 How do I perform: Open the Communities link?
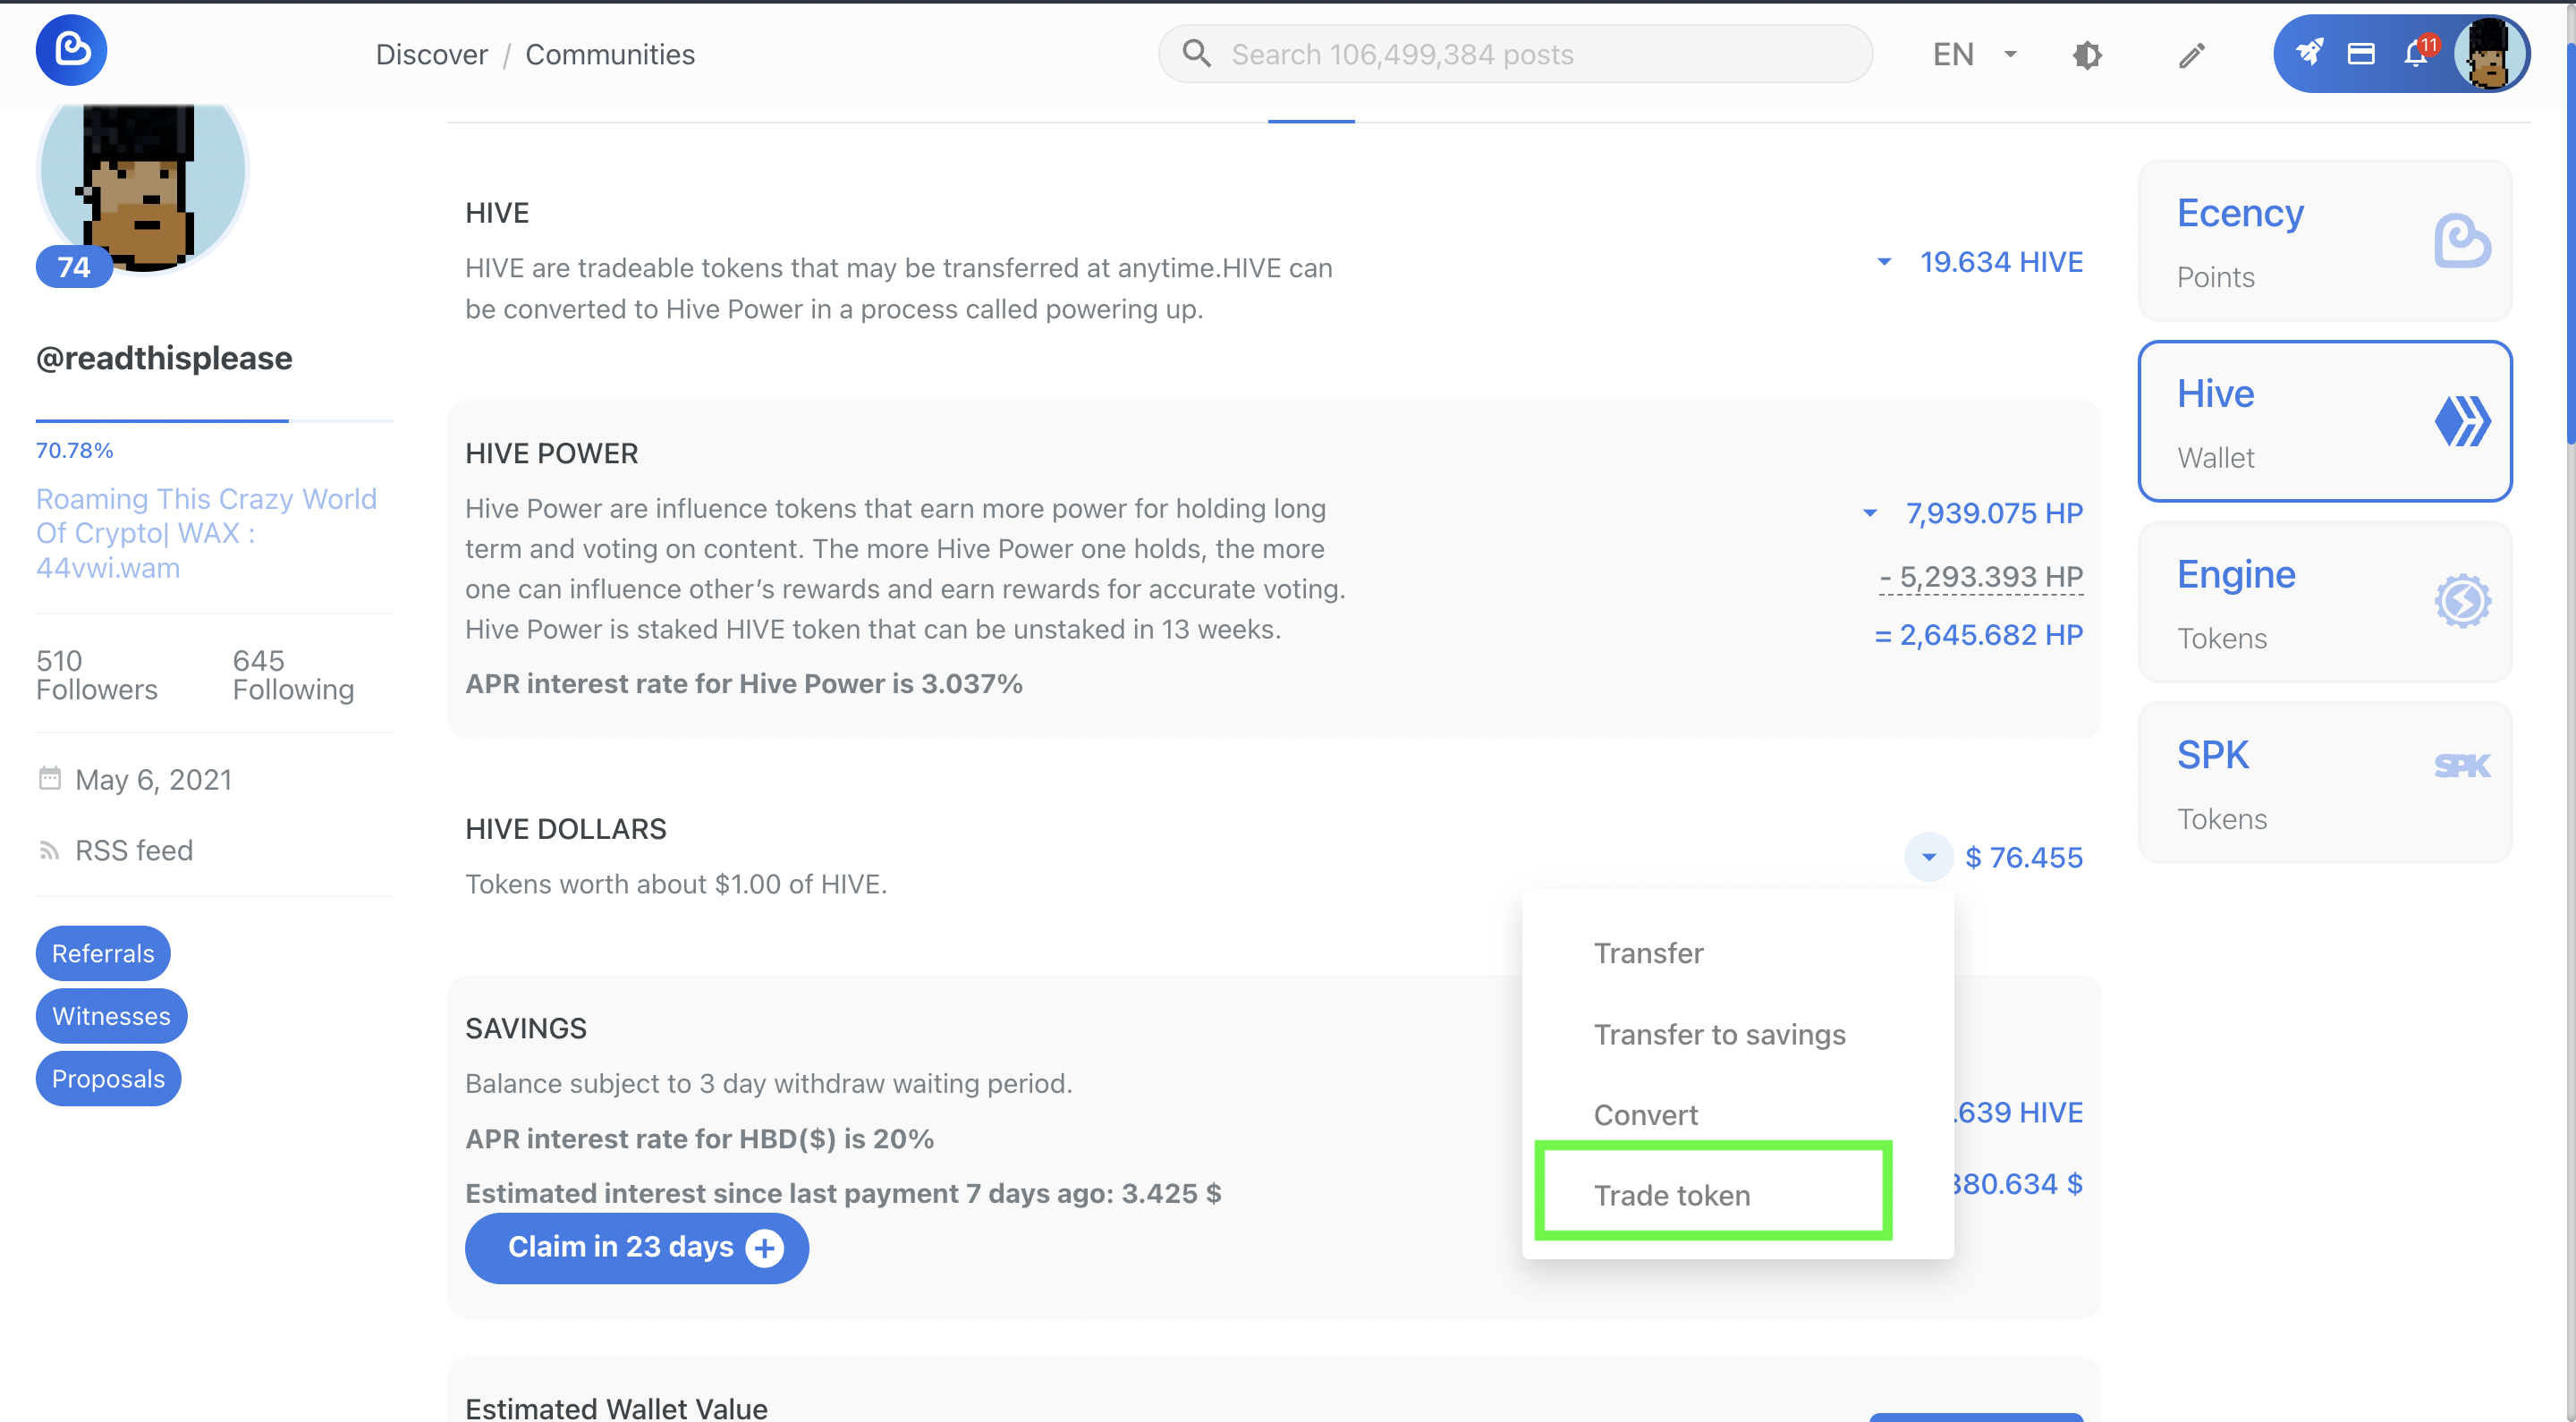610,55
